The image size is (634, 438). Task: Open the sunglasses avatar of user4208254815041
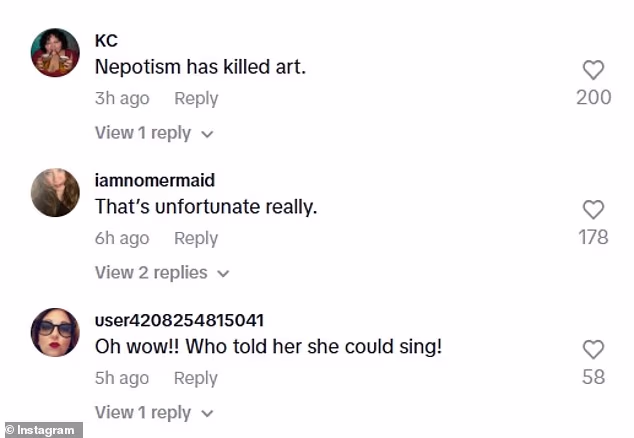[55, 333]
